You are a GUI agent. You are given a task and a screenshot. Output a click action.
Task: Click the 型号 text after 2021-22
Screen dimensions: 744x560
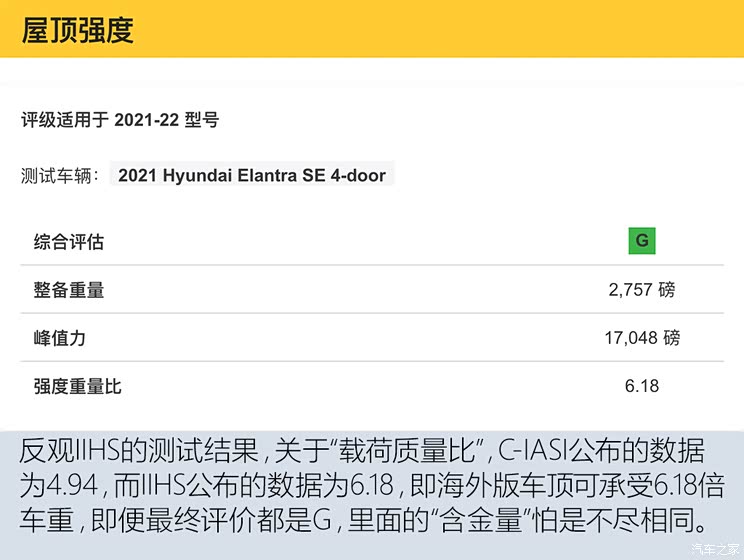(201, 120)
